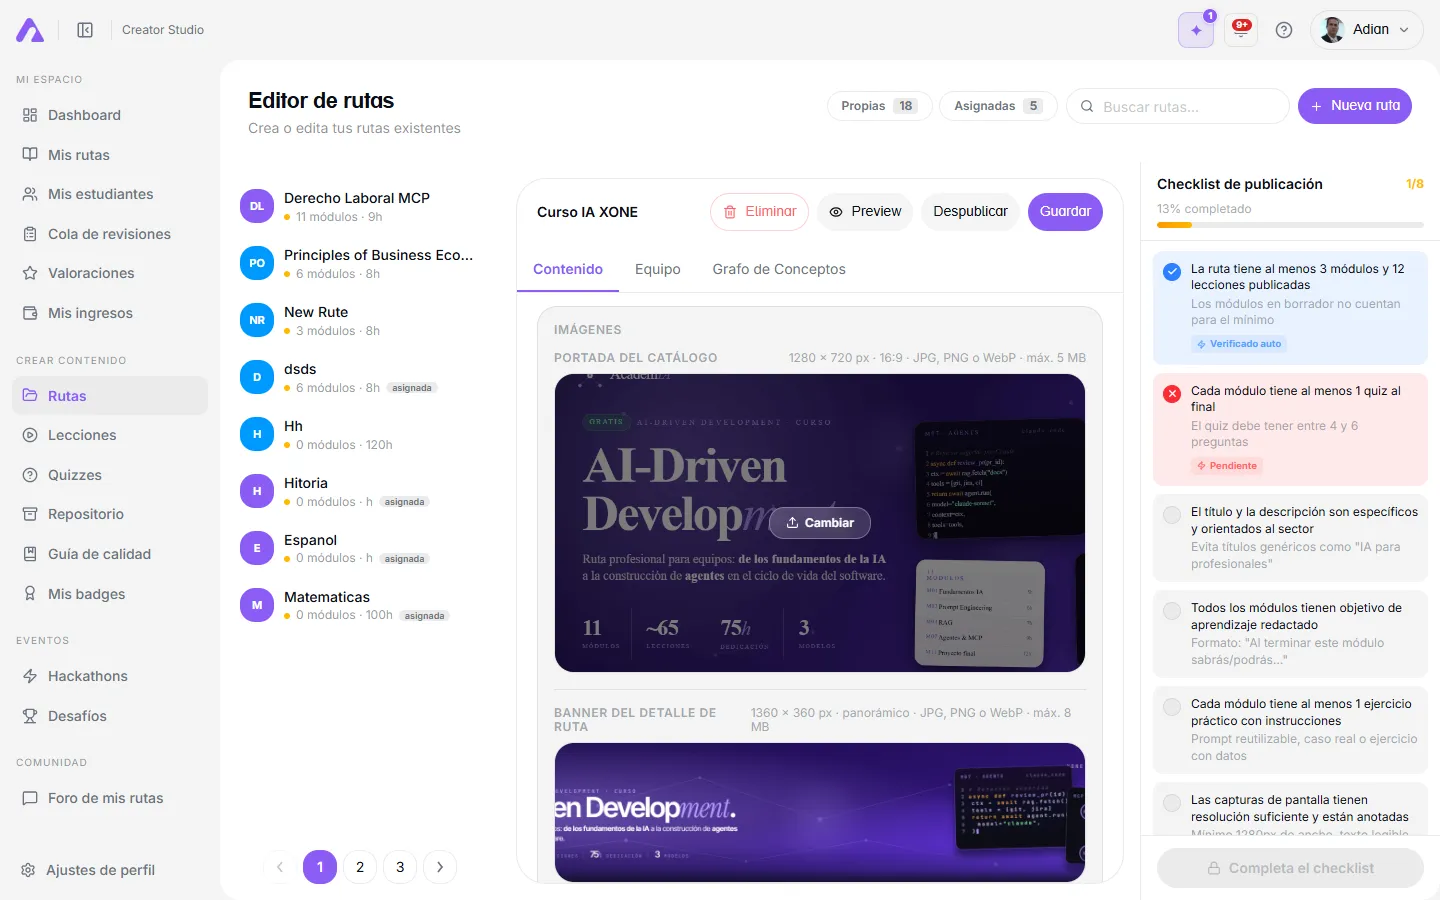This screenshot has height=900, width=1440.
Task: Collapse the sidebar panel icon
Action: [85, 30]
